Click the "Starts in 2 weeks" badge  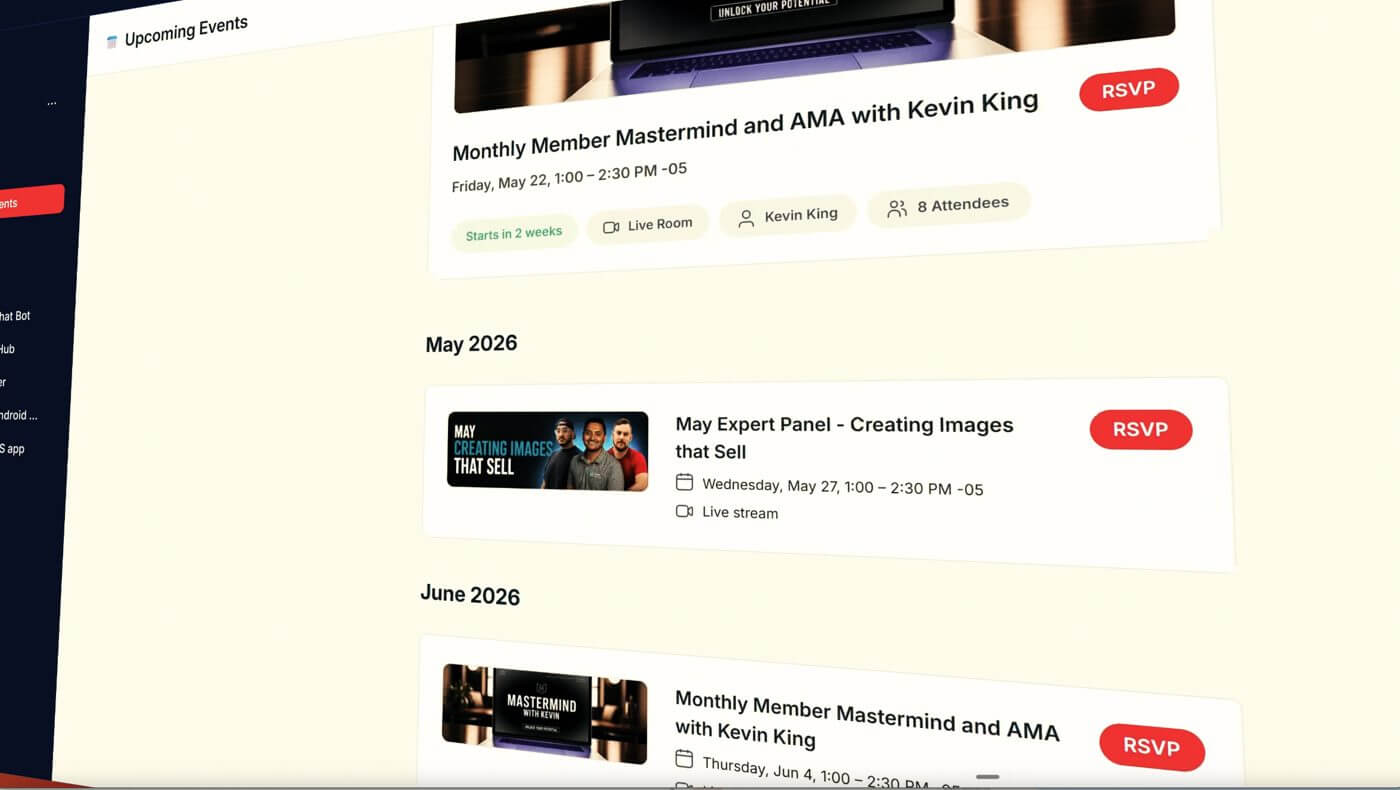coord(514,234)
